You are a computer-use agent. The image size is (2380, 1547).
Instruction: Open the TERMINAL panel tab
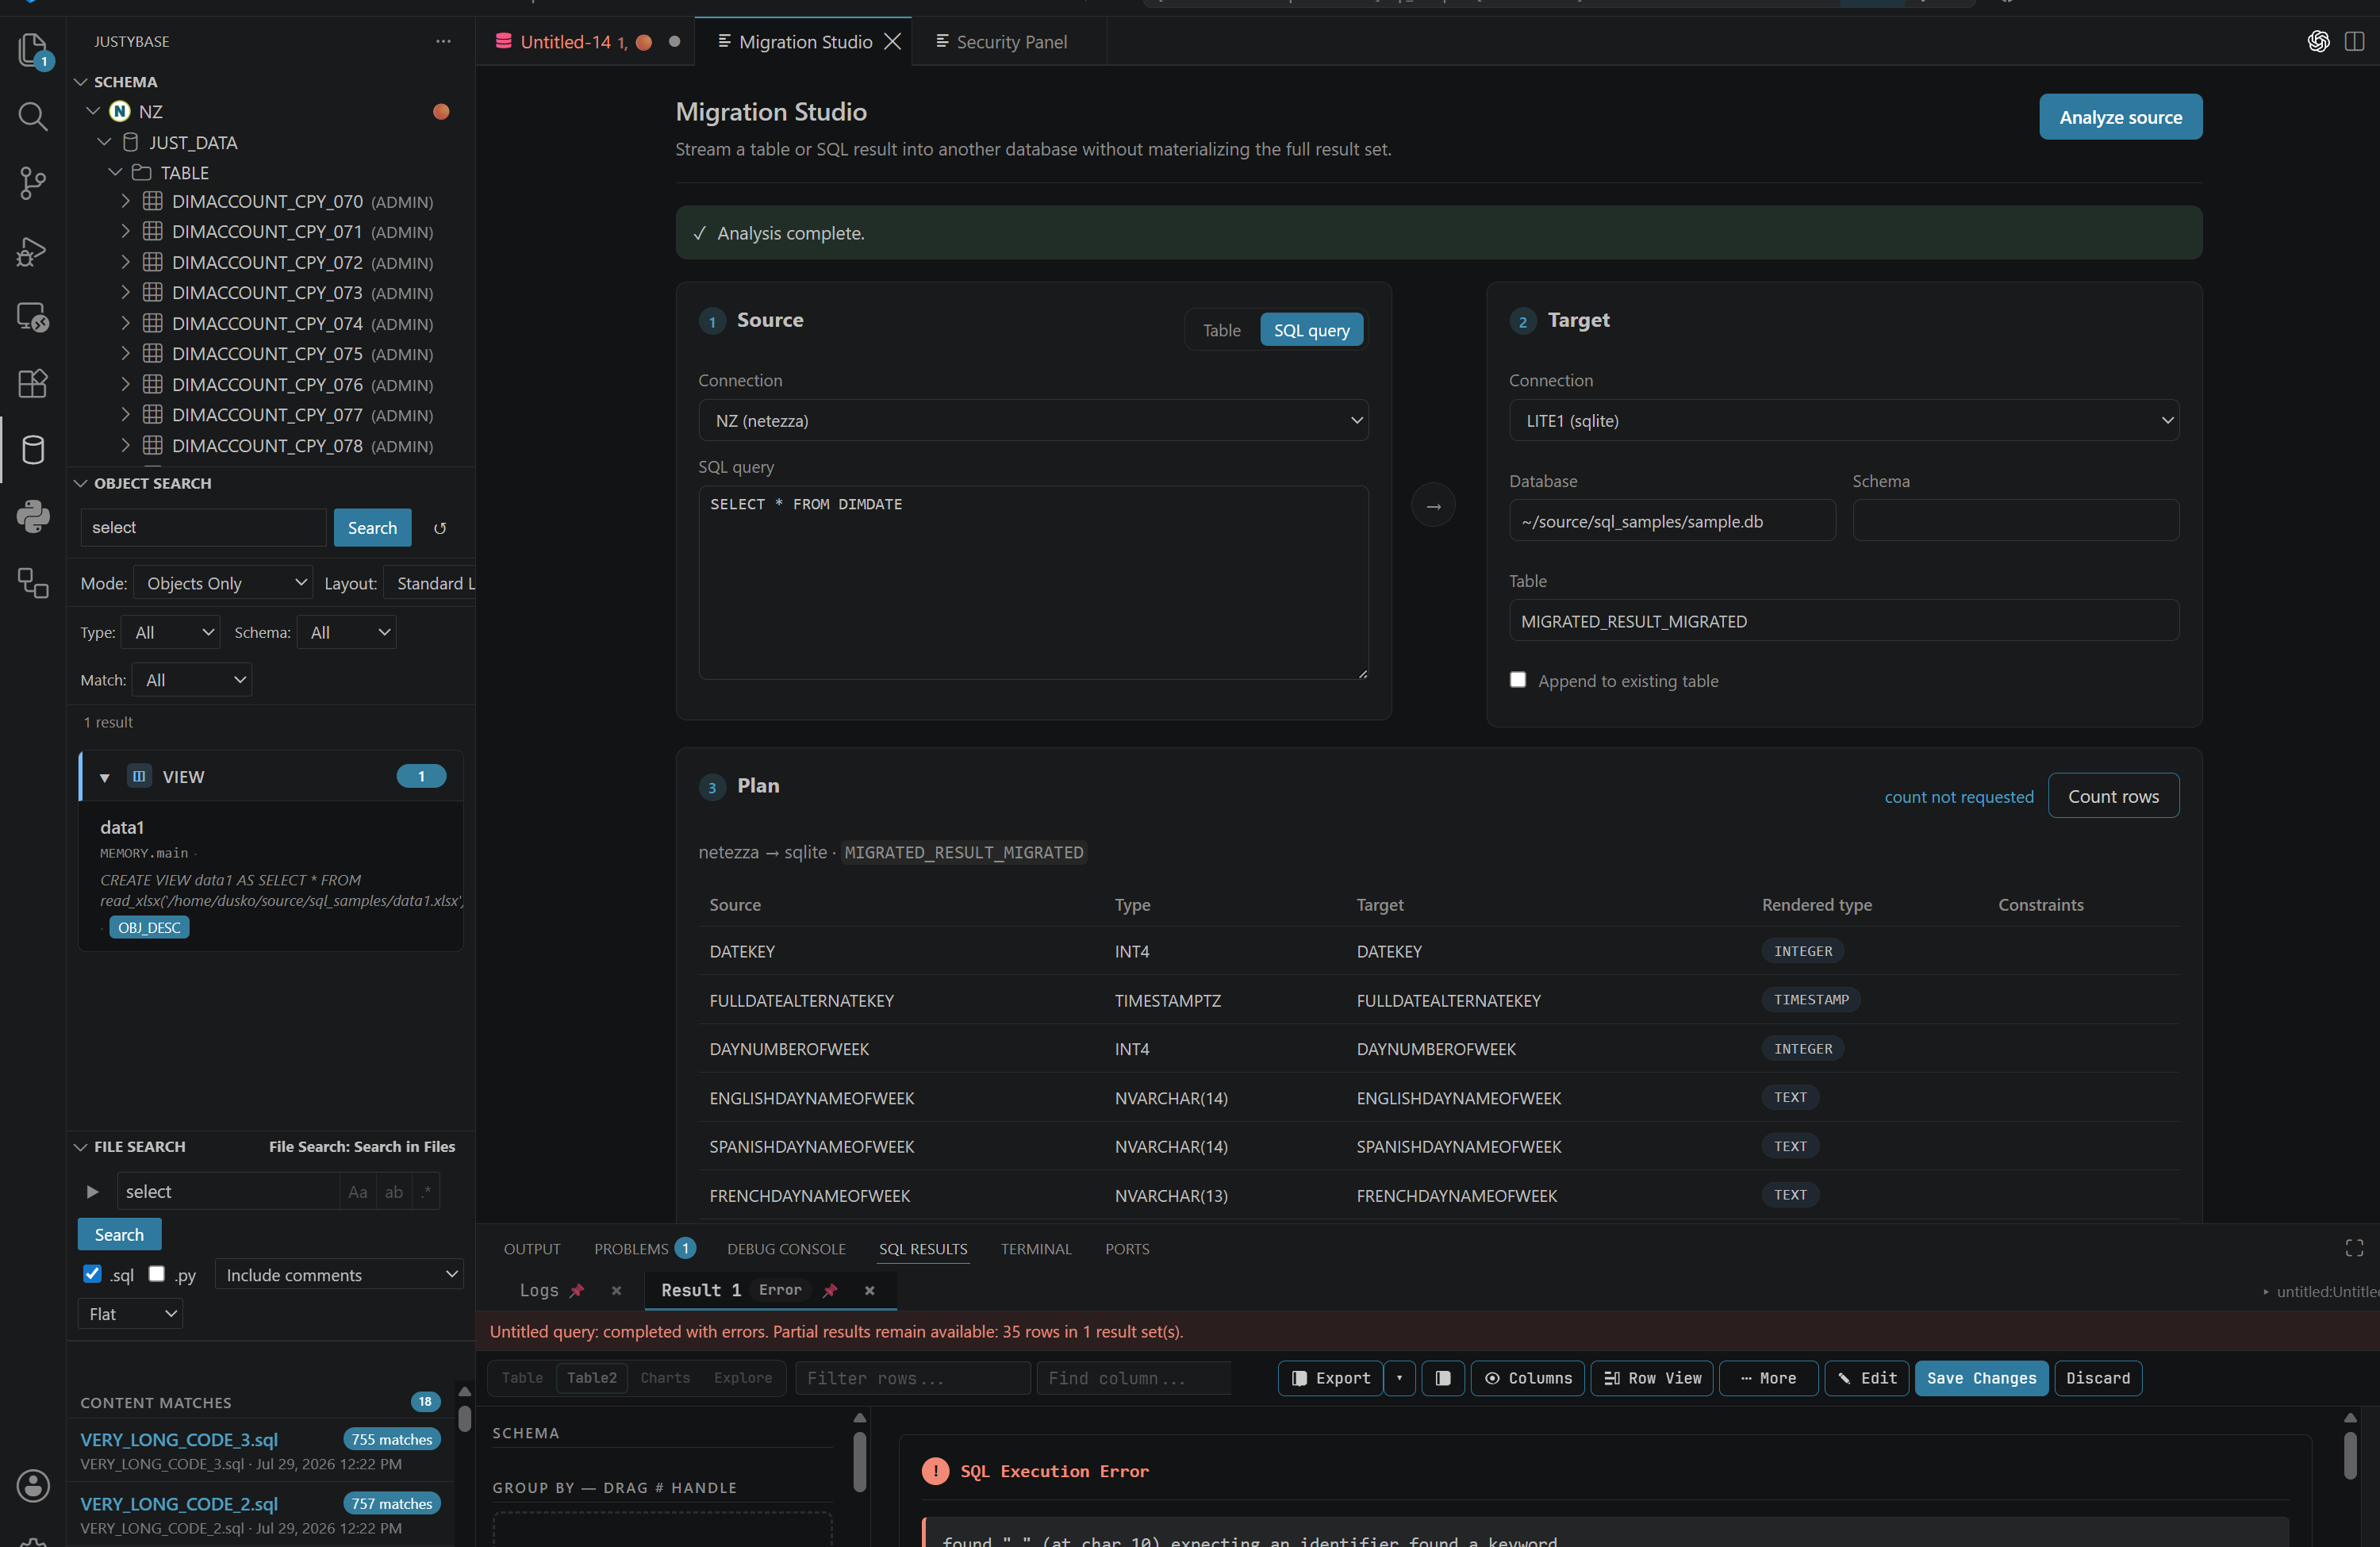(x=1035, y=1249)
